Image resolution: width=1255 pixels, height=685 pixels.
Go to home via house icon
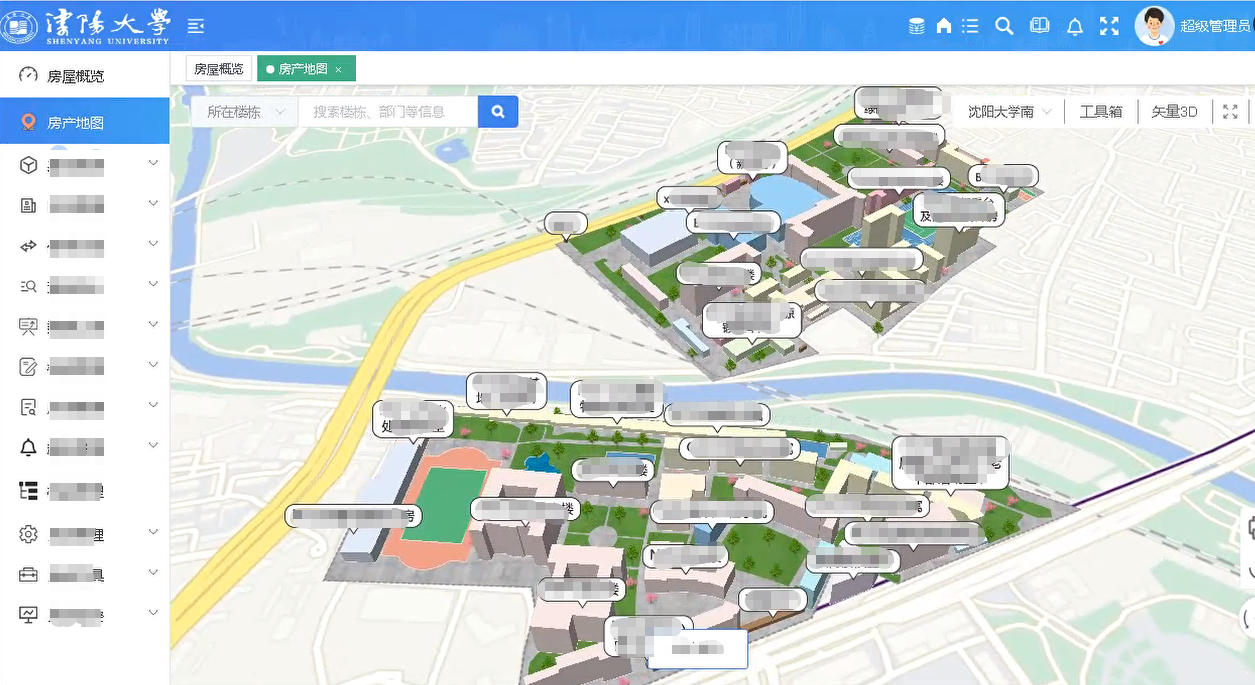coord(943,26)
